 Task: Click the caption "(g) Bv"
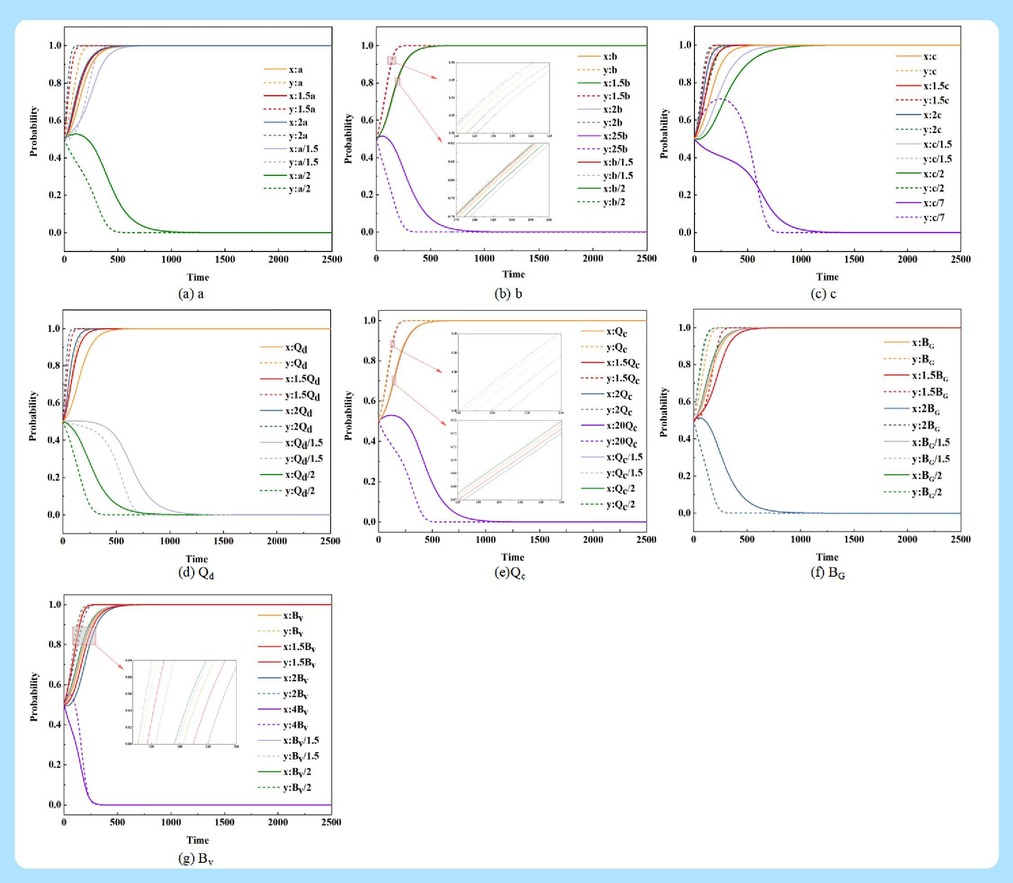pyautogui.click(x=195, y=859)
